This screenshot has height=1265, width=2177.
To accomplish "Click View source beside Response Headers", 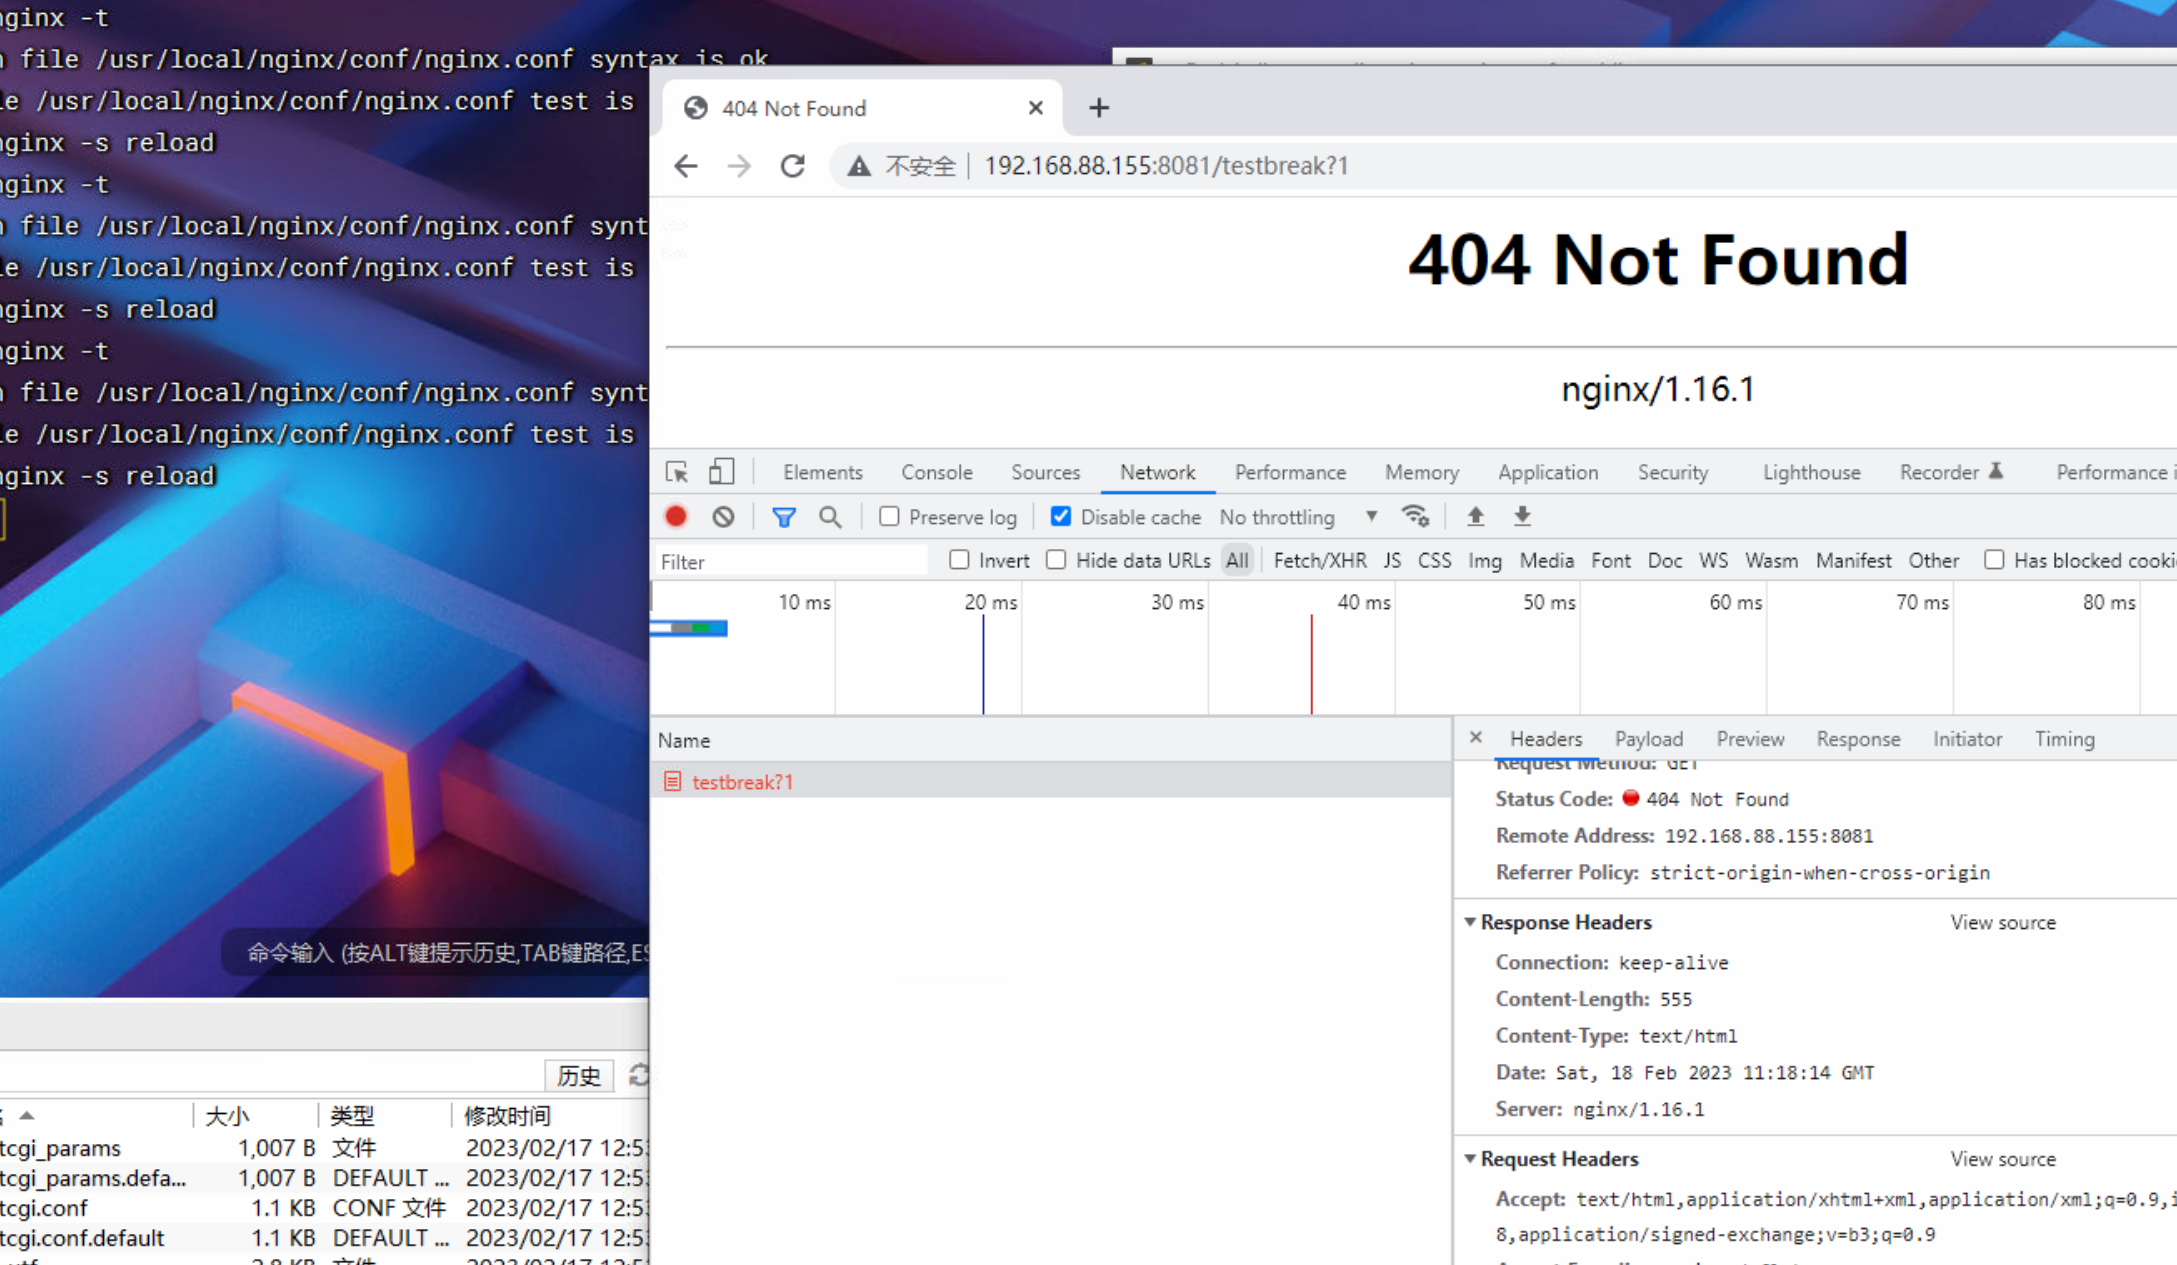I will [2002, 922].
